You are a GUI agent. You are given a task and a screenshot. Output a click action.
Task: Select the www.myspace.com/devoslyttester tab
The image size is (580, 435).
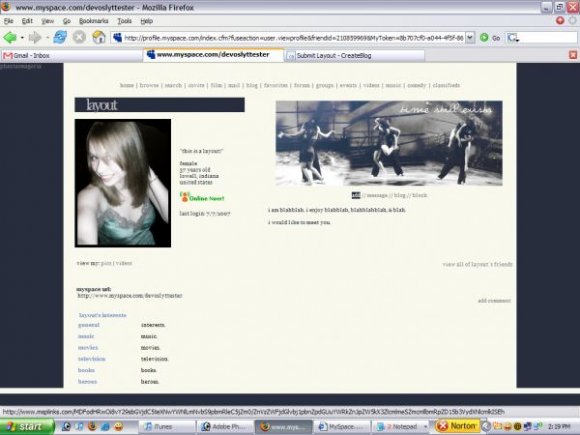point(213,55)
